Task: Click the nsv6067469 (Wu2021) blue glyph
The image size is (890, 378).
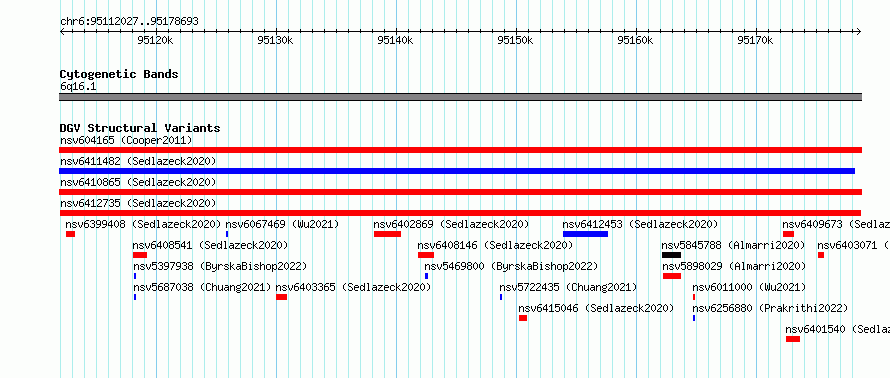Action: pos(227,234)
